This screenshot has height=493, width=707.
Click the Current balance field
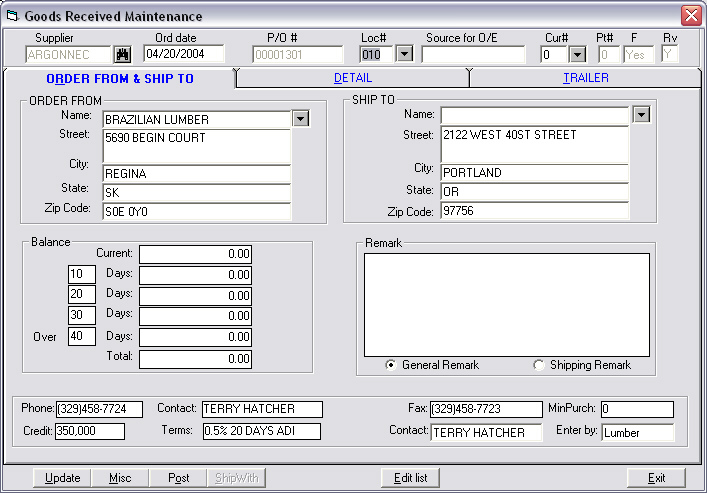(x=195, y=254)
